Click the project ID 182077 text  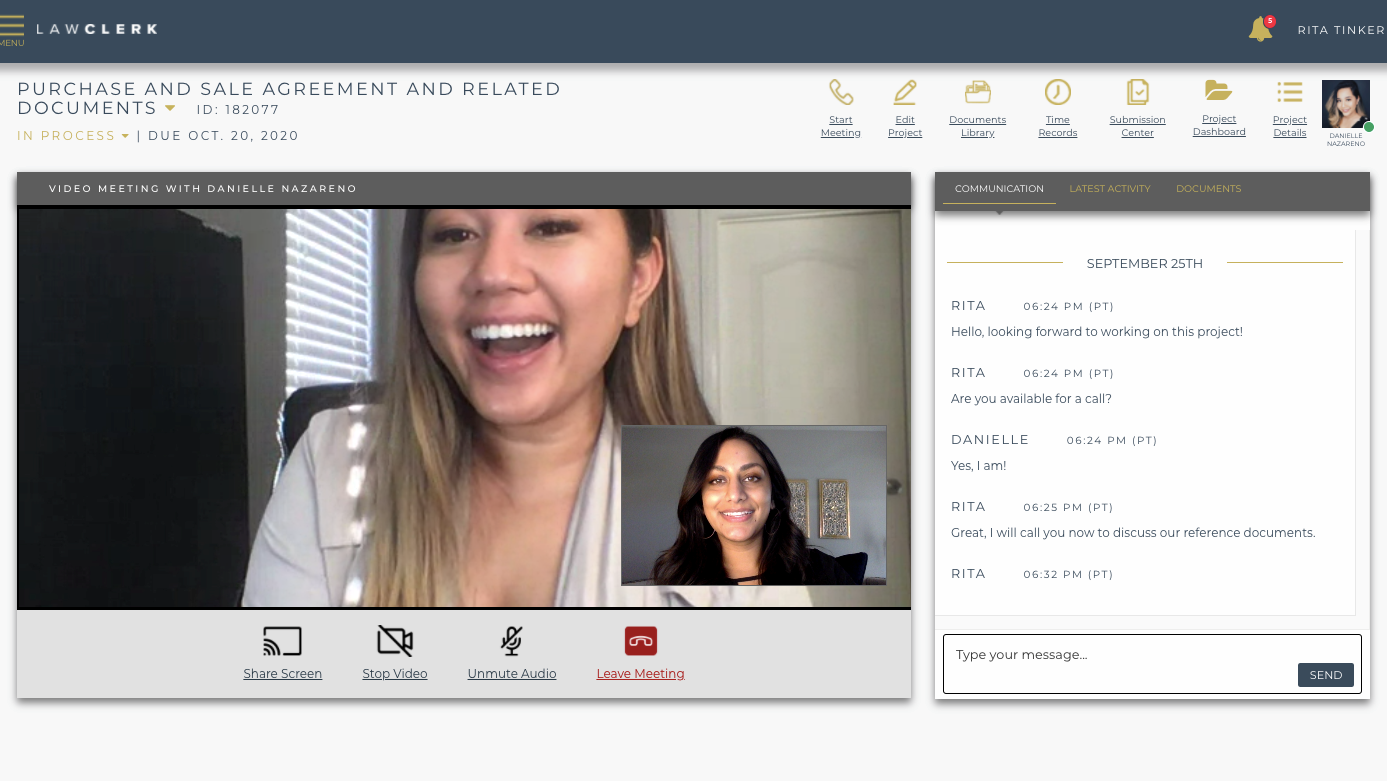click(238, 110)
